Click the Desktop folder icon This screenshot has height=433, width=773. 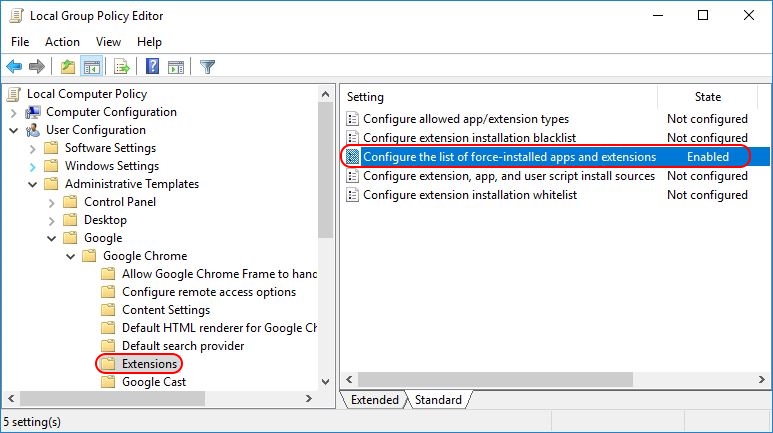70,220
